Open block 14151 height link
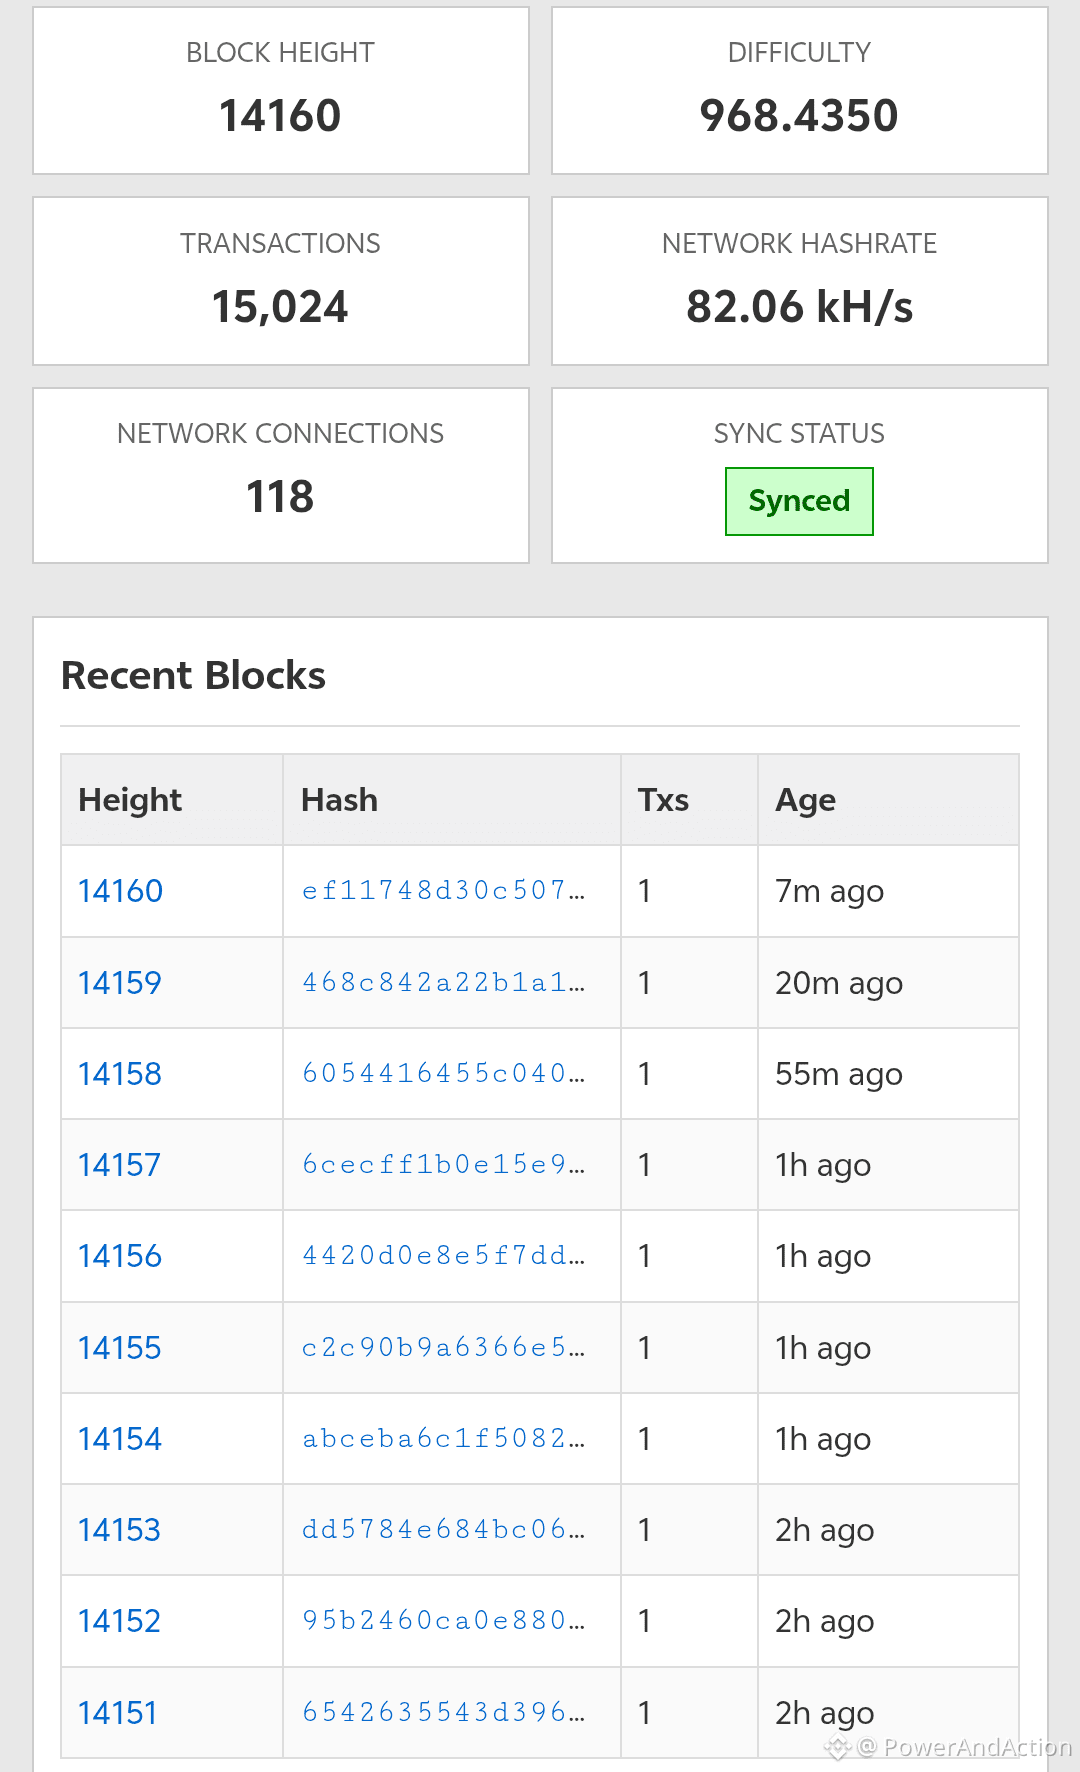The height and width of the screenshot is (1772, 1080). click(118, 1713)
